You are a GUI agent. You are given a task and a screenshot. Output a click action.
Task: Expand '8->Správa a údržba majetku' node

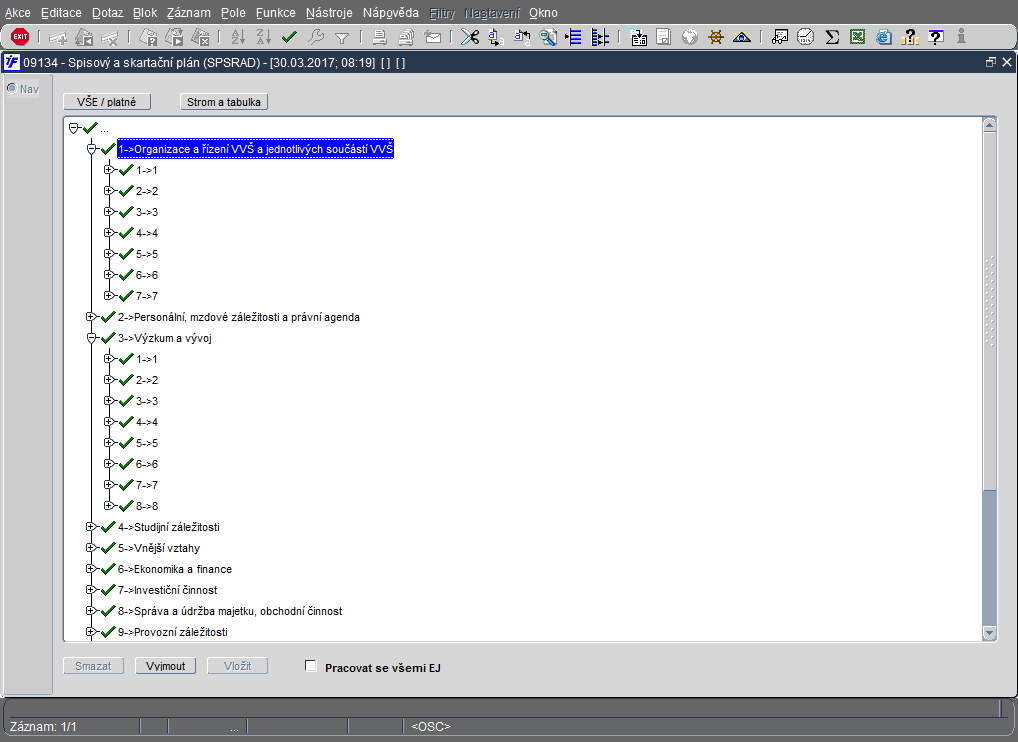91,611
